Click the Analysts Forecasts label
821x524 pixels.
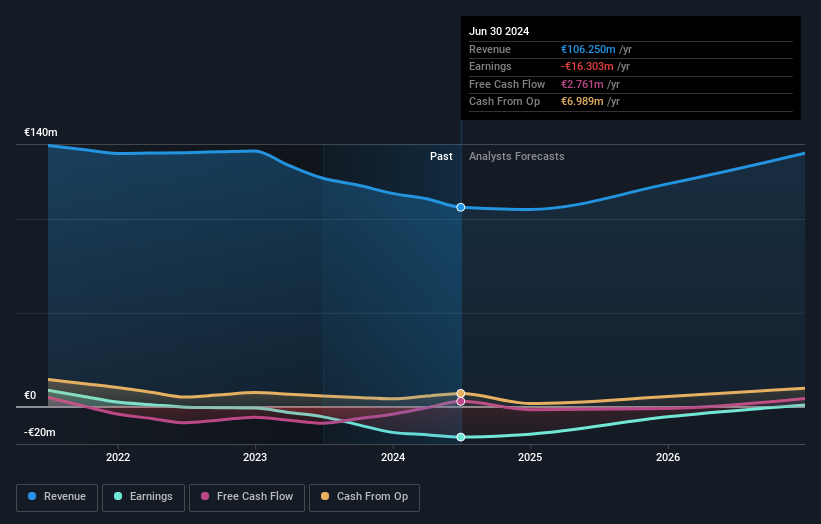tap(516, 156)
